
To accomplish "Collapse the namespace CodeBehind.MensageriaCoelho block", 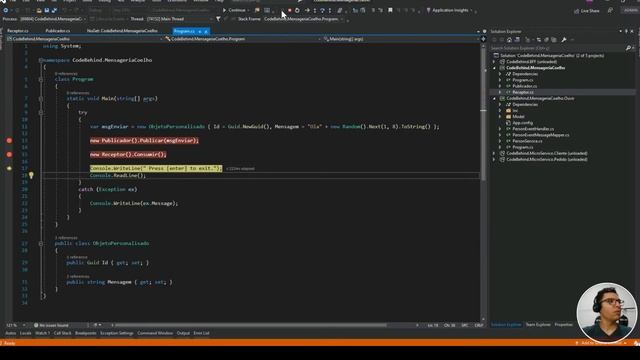I will 40,60.
